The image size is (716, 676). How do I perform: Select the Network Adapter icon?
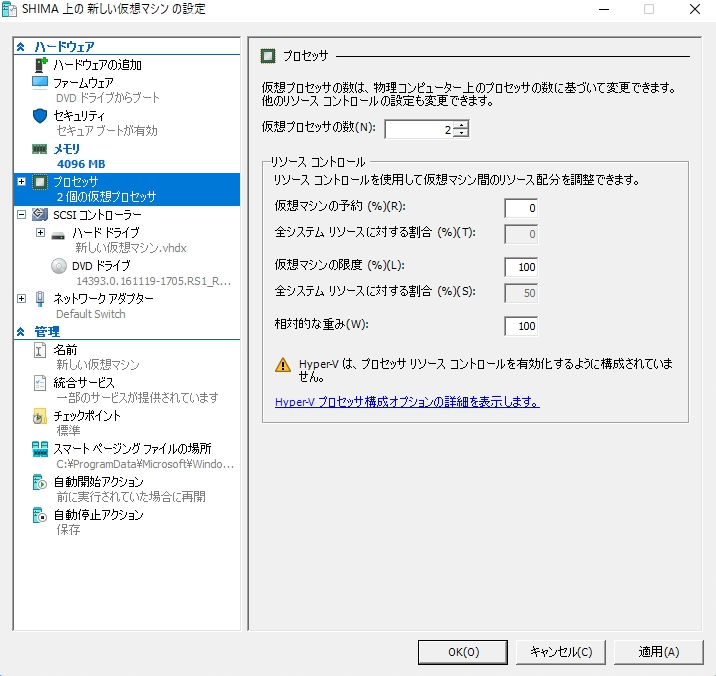(40, 299)
